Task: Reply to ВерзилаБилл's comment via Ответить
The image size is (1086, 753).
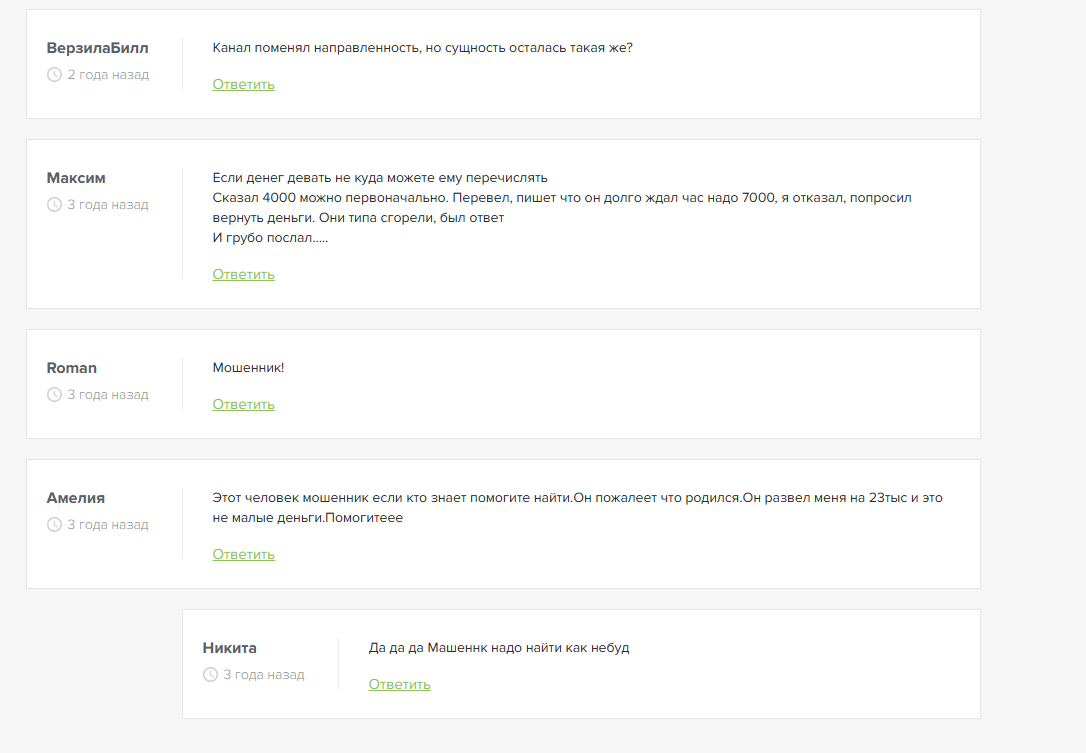Action: tap(243, 85)
